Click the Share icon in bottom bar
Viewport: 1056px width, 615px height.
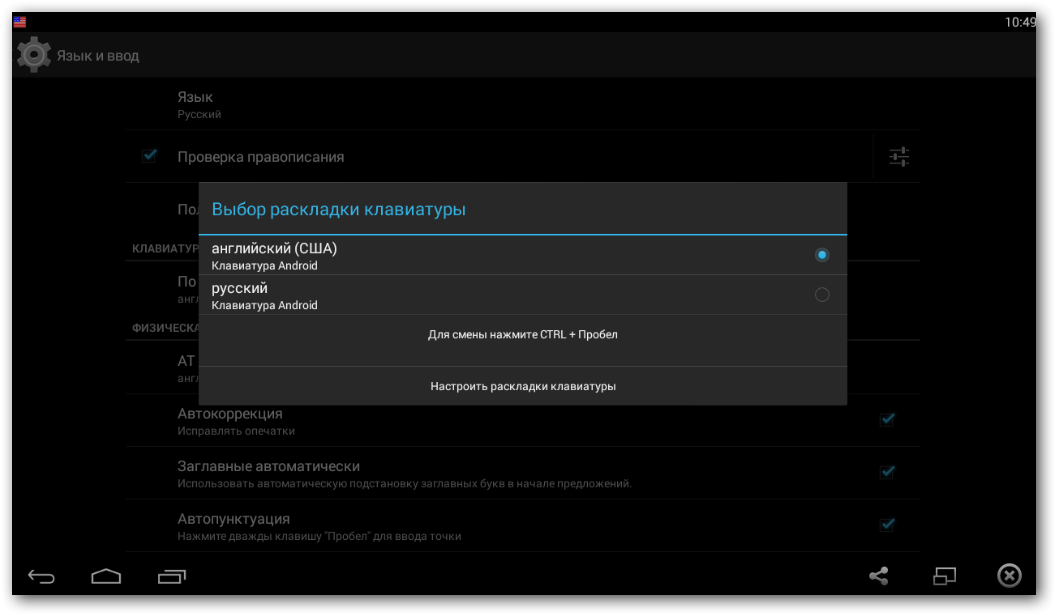tap(879, 576)
